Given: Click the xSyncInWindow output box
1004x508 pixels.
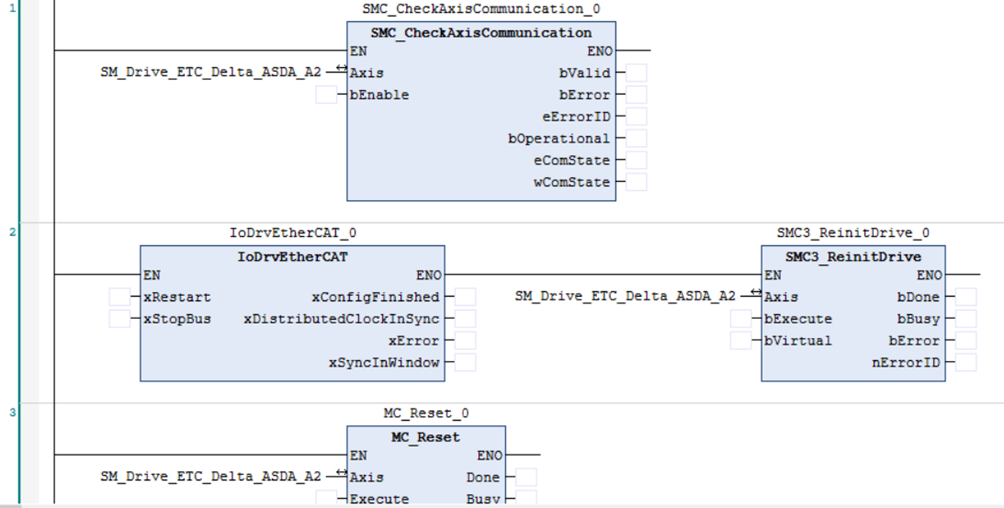Looking at the screenshot, I should click(x=465, y=362).
